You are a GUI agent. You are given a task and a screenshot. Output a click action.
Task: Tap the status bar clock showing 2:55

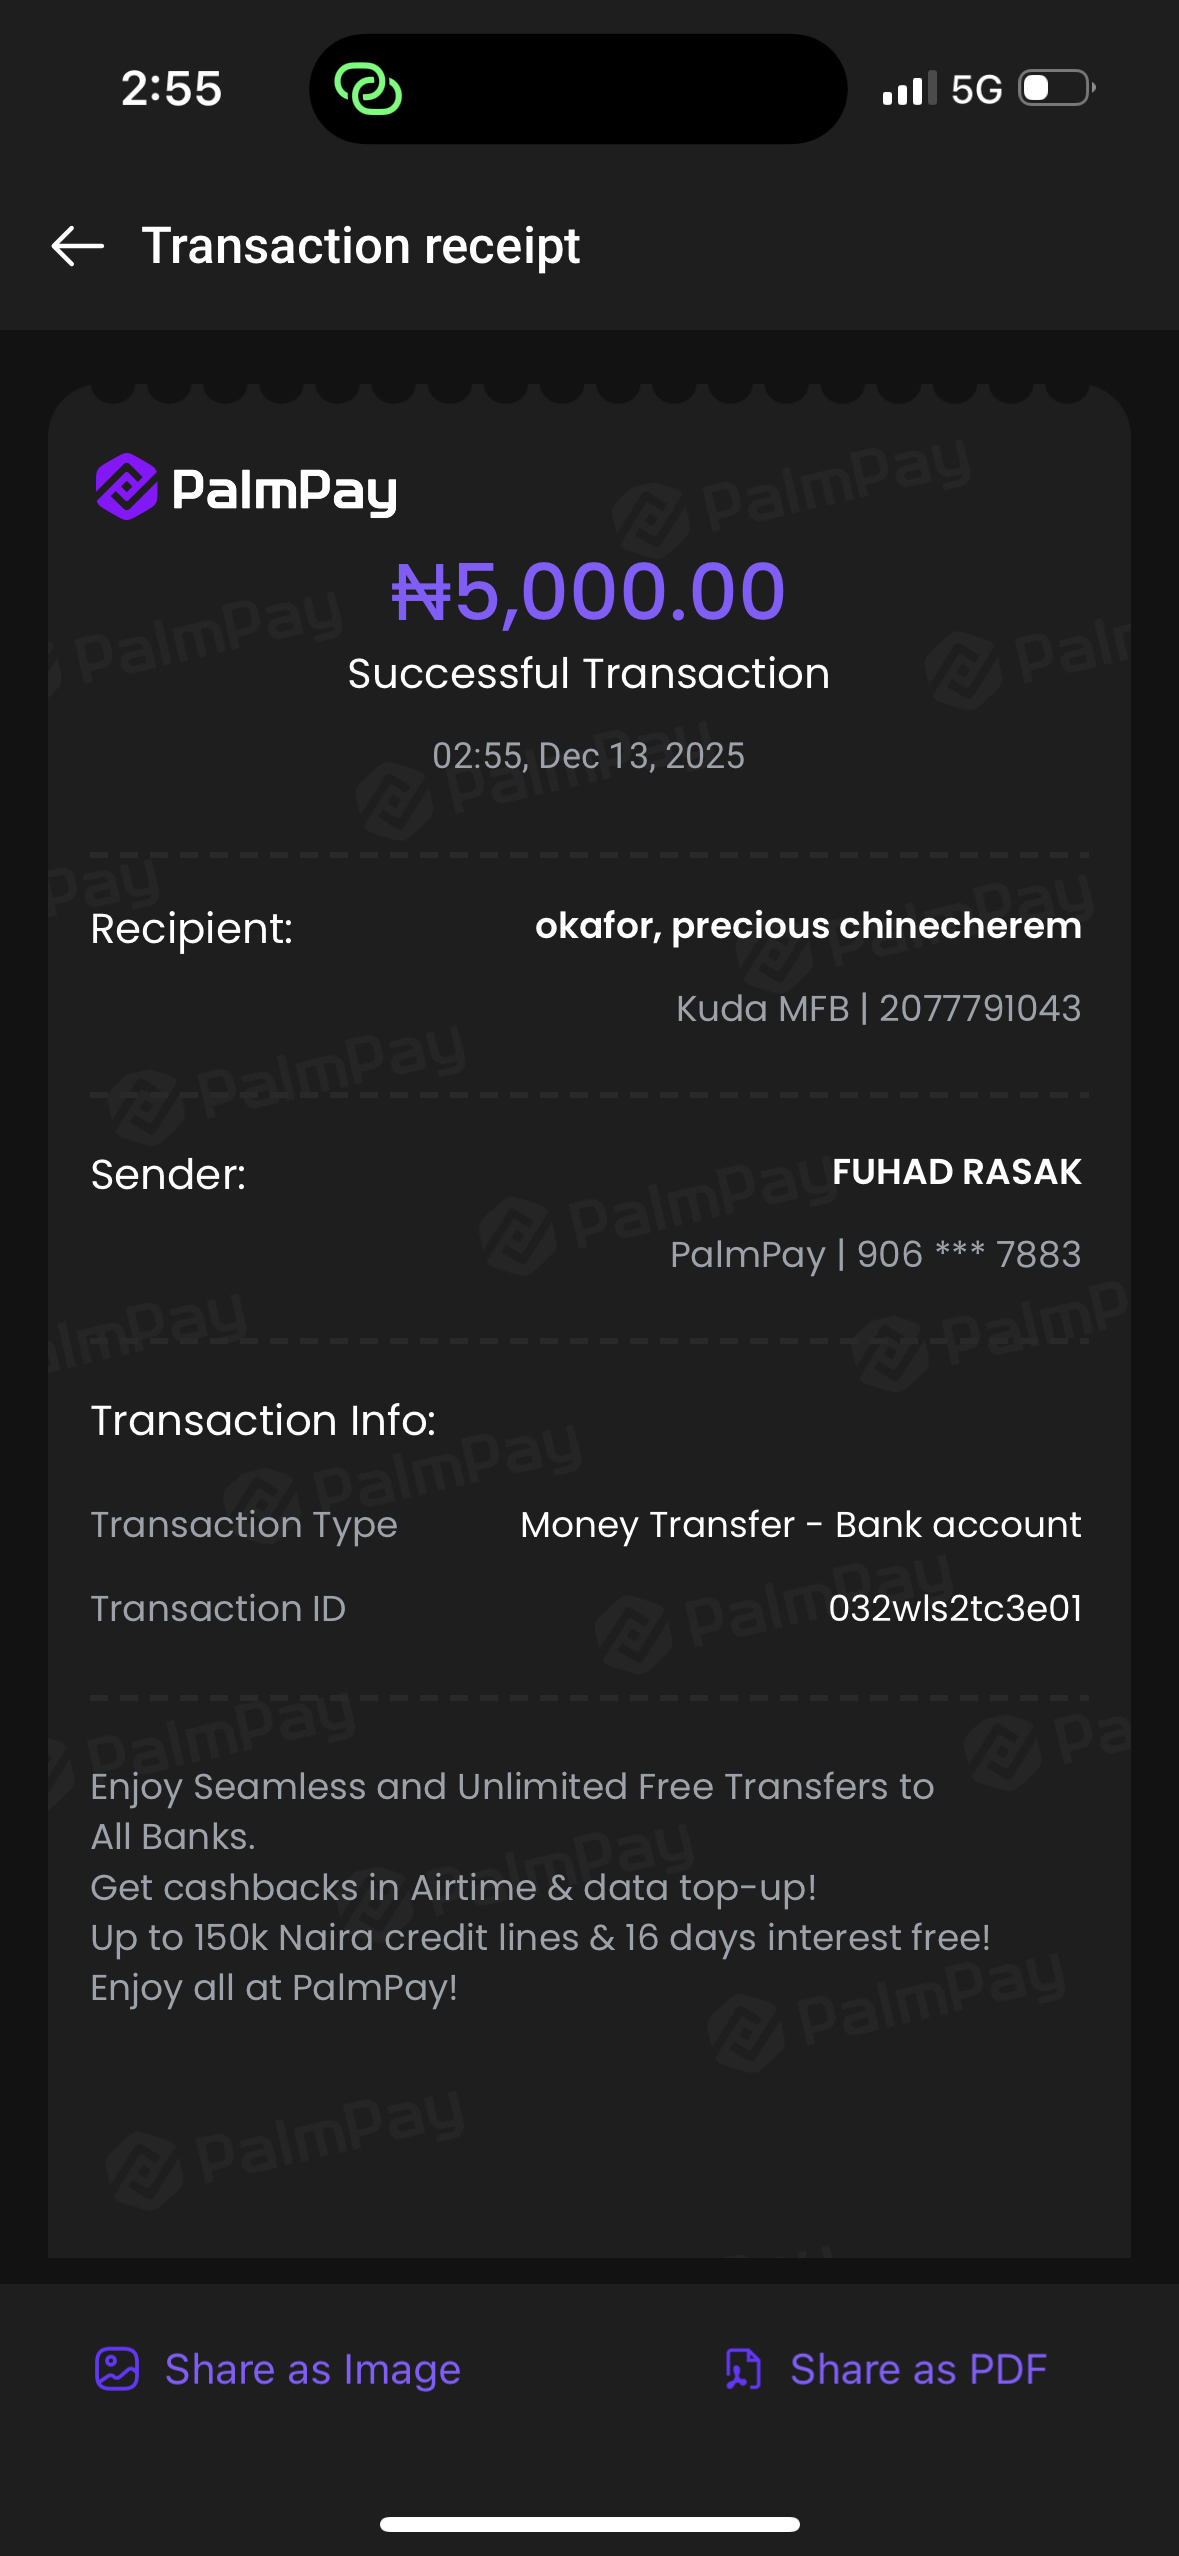(x=171, y=89)
